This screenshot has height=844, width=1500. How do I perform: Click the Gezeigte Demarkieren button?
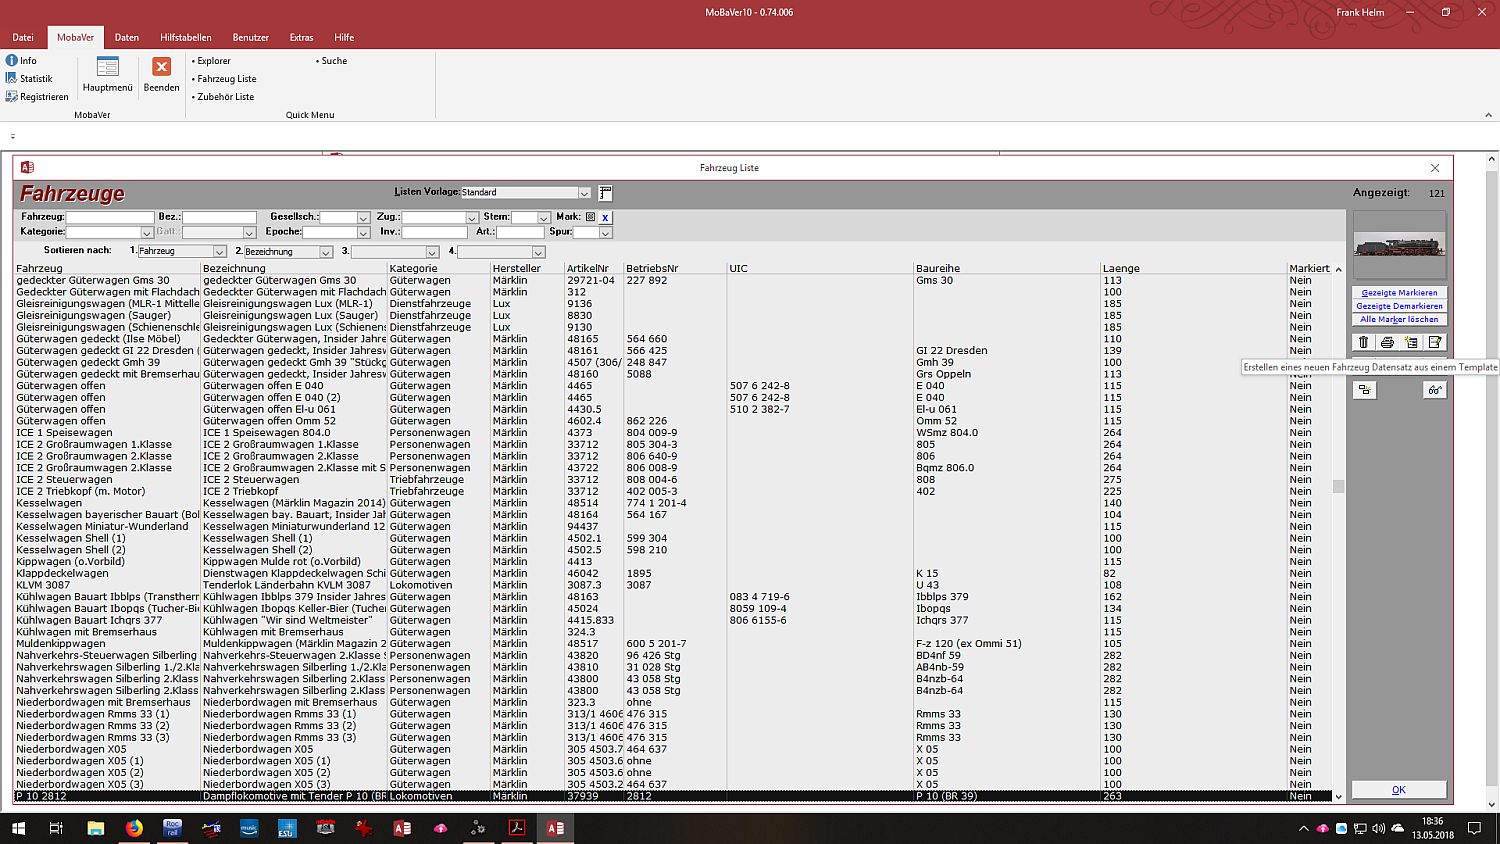[1399, 306]
